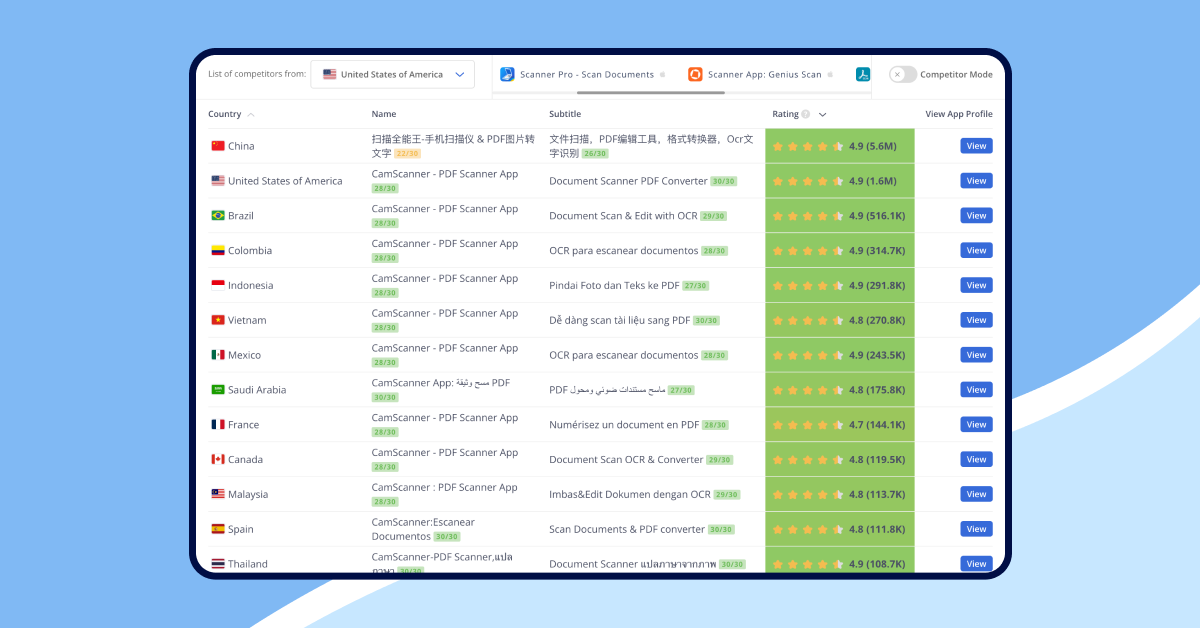
Task: Open the app profile for France
Action: (976, 424)
